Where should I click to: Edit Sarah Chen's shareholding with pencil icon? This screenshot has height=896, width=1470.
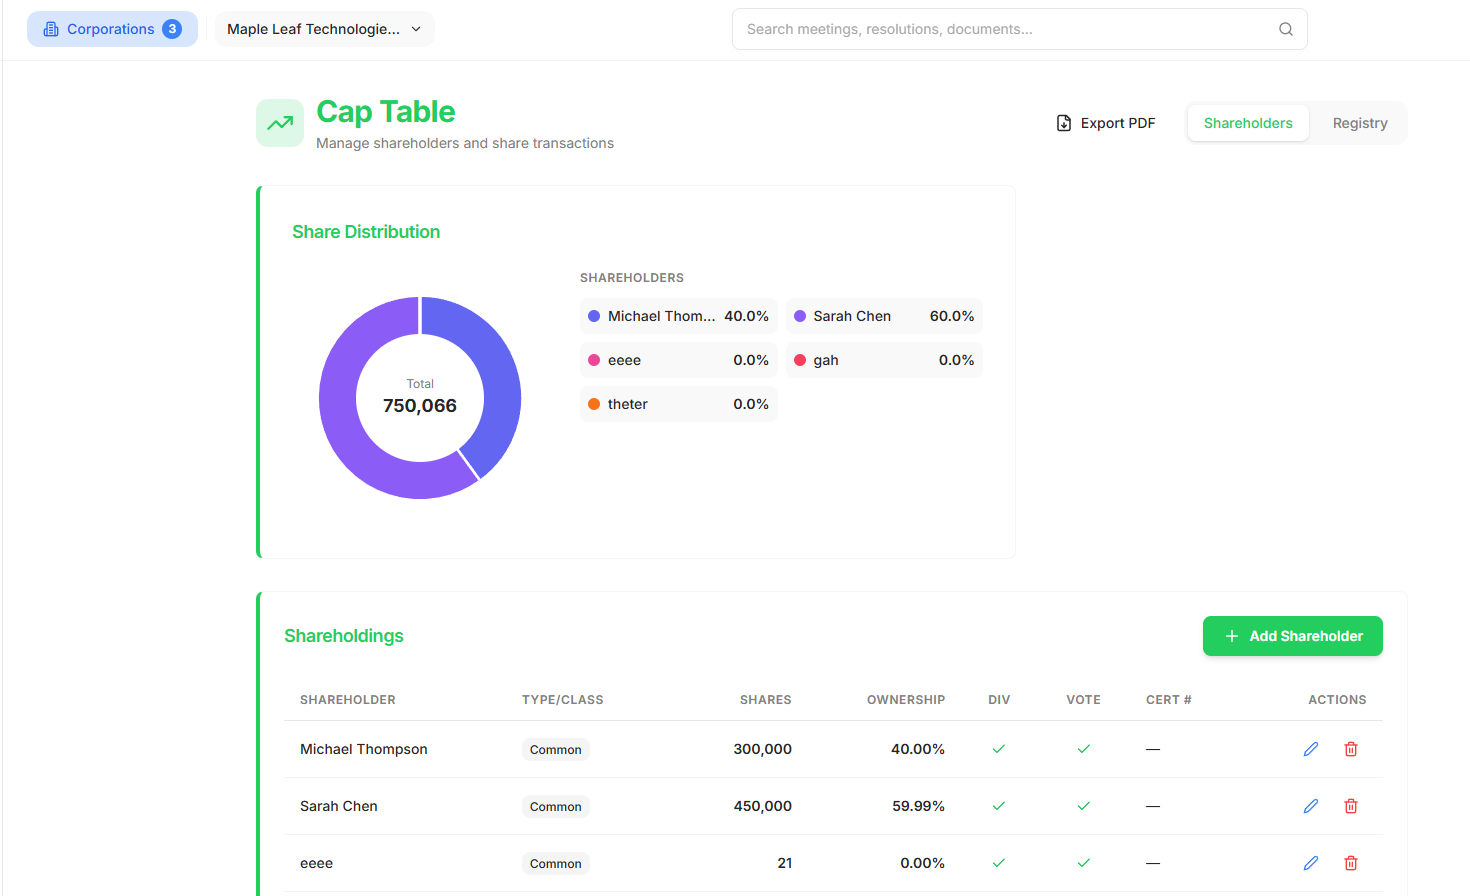(1311, 806)
